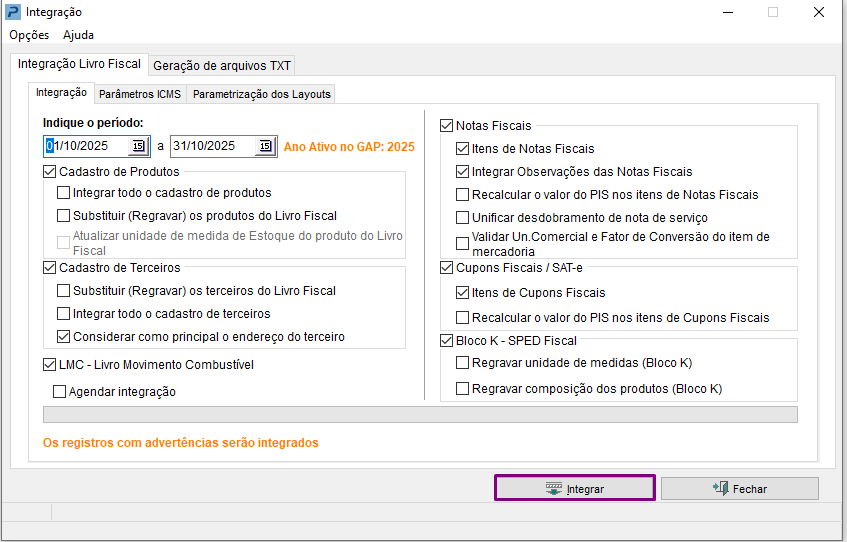The width and height of the screenshot is (847, 542).
Task: Select Parametrização dos Layouts tab
Action: coord(261,94)
